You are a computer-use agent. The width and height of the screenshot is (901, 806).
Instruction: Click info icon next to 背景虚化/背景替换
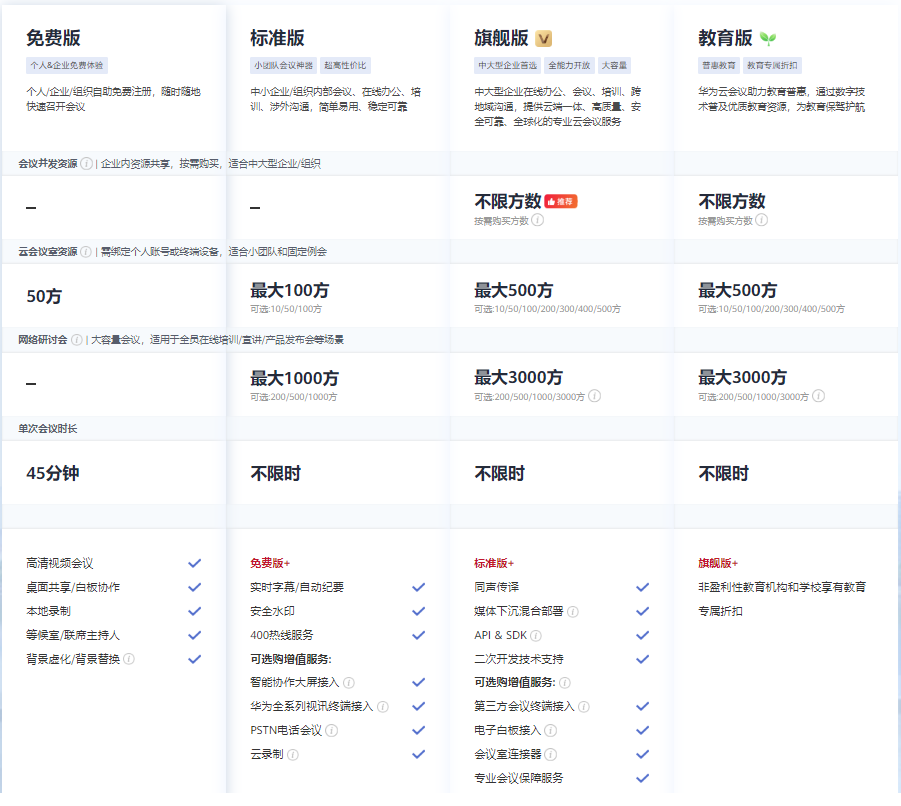(x=129, y=659)
